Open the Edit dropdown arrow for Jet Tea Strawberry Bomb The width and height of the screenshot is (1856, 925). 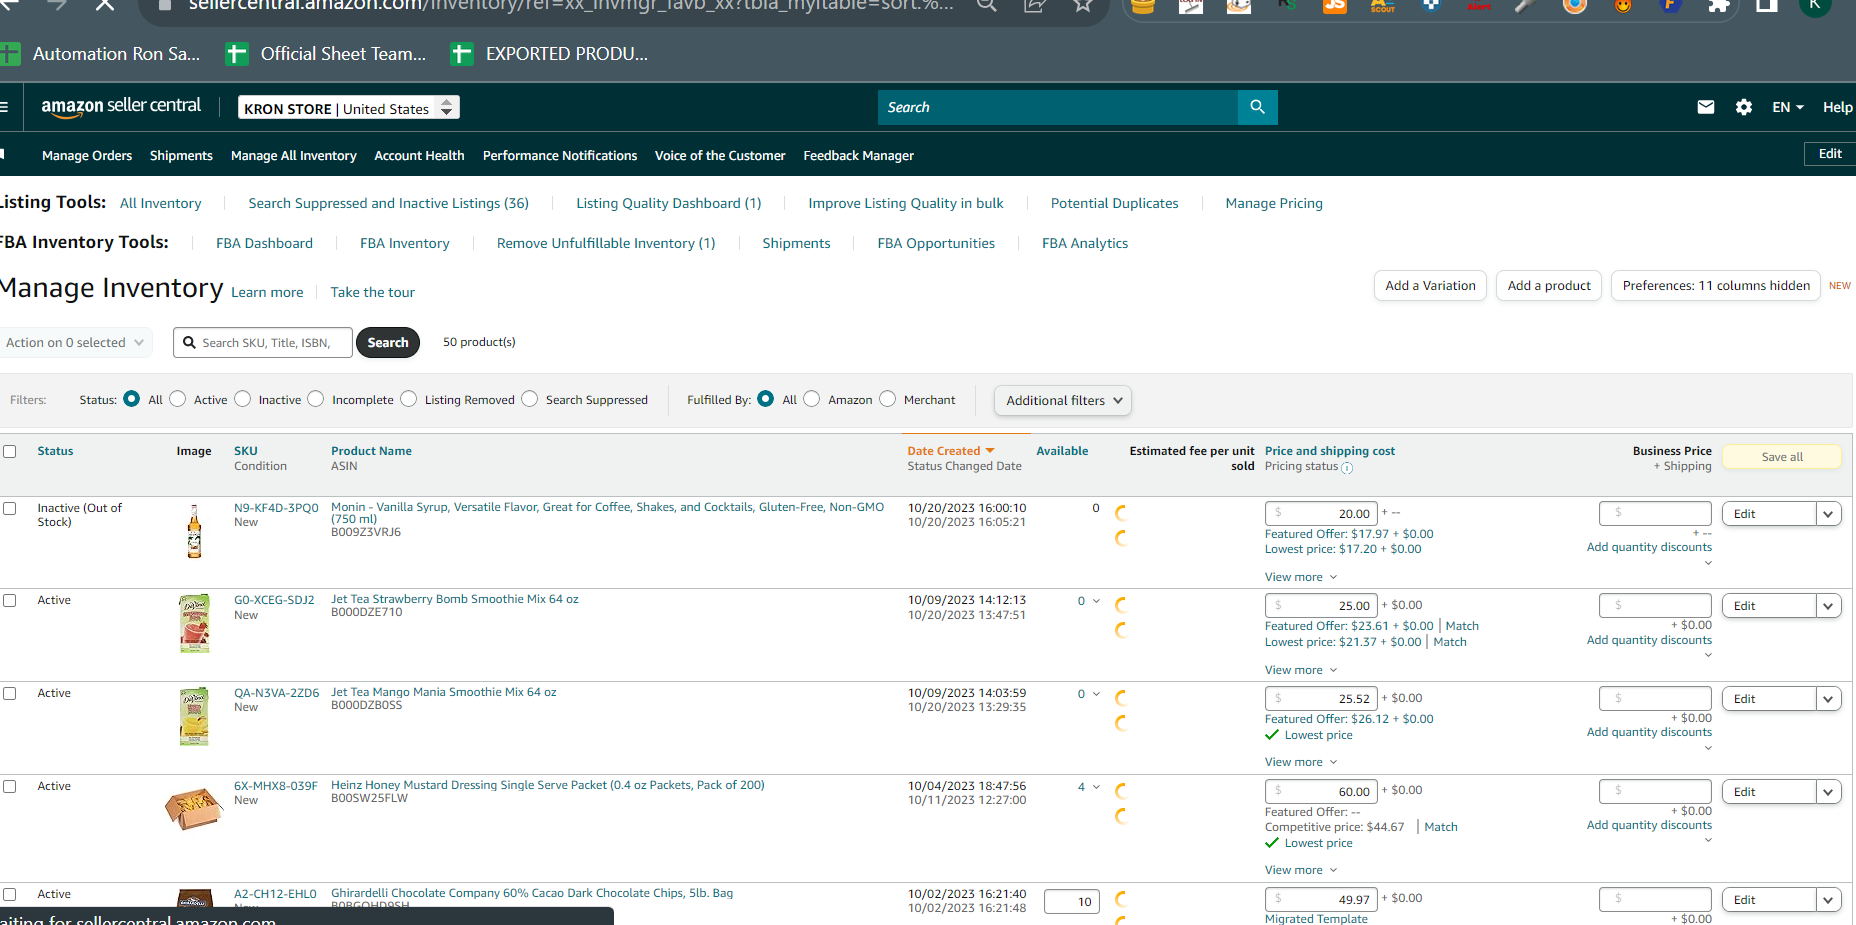(x=1829, y=606)
